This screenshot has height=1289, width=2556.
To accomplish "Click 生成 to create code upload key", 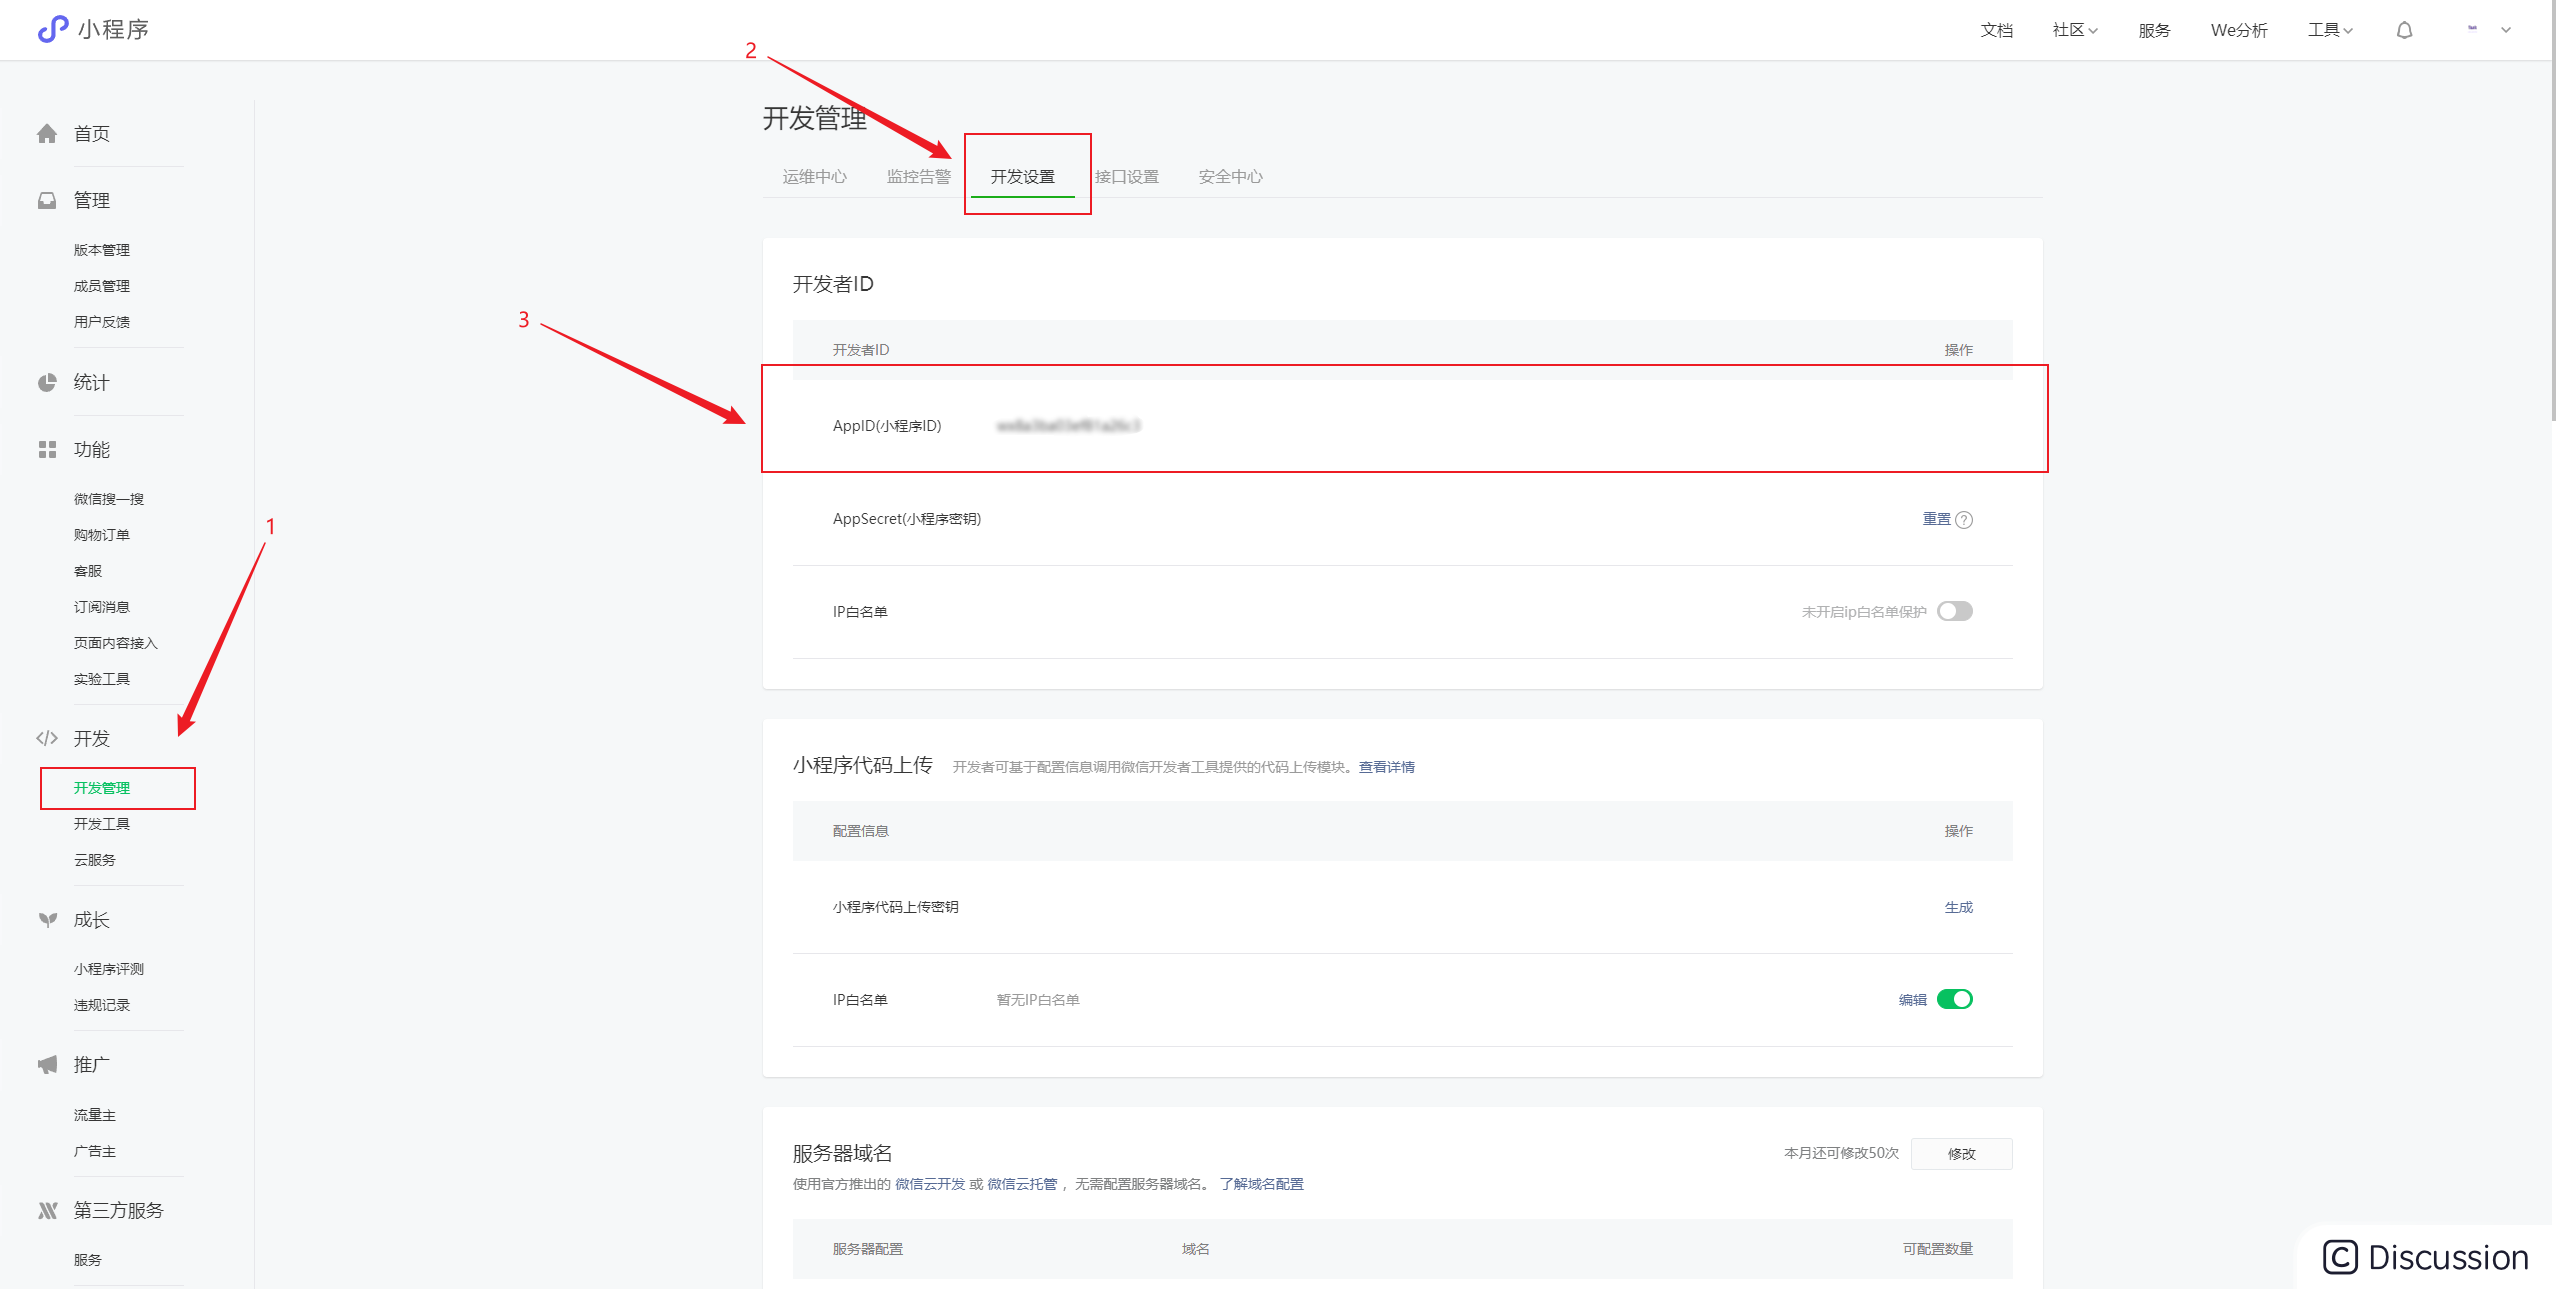I will pyautogui.click(x=1958, y=907).
